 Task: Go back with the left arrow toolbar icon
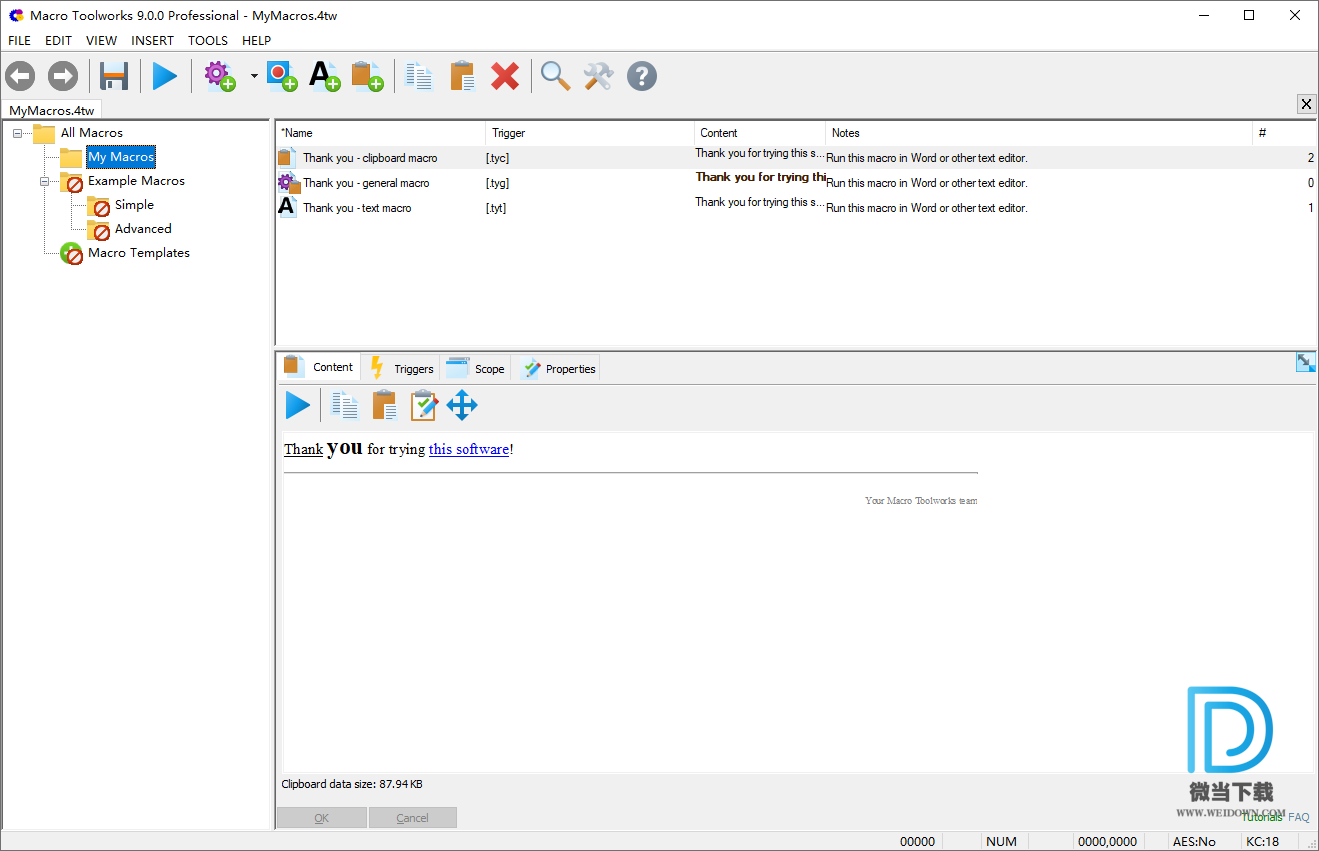(20, 76)
